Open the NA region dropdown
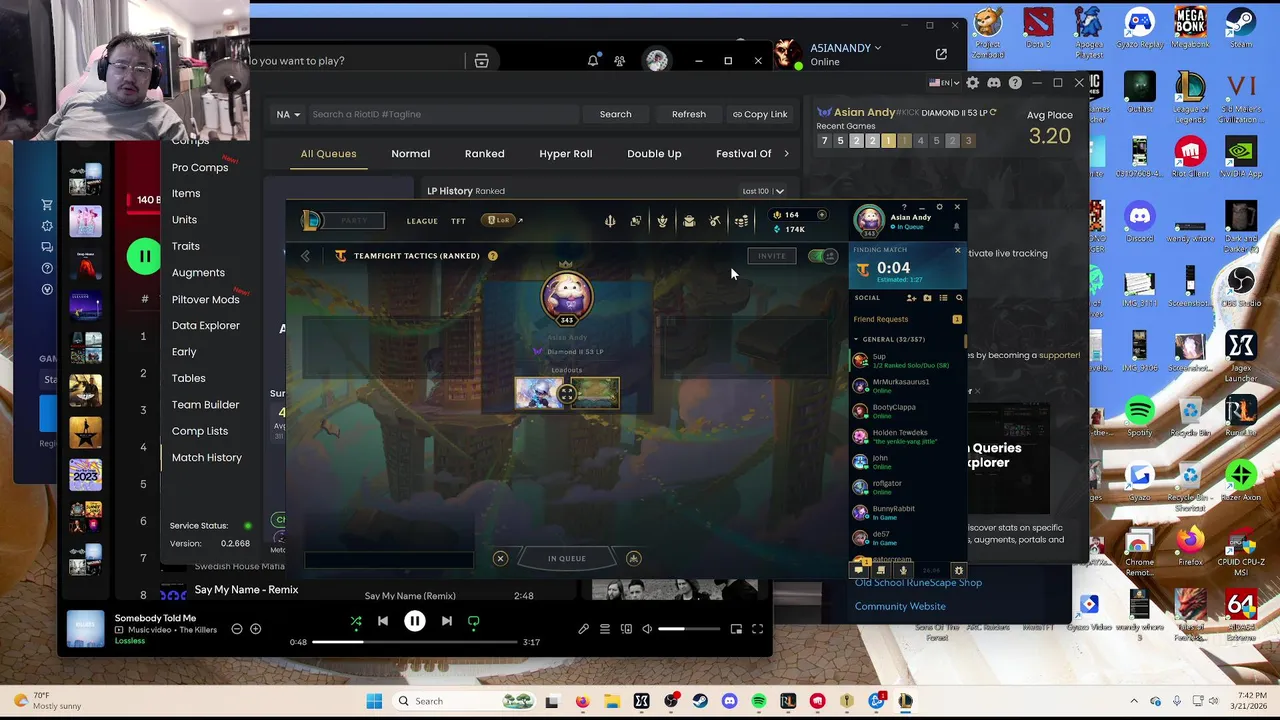 point(288,114)
